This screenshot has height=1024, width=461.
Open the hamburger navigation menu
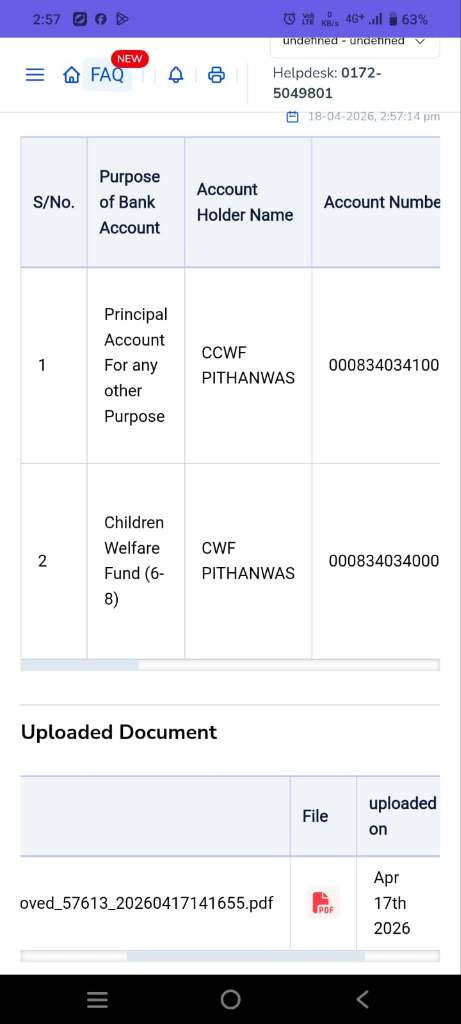[35, 75]
